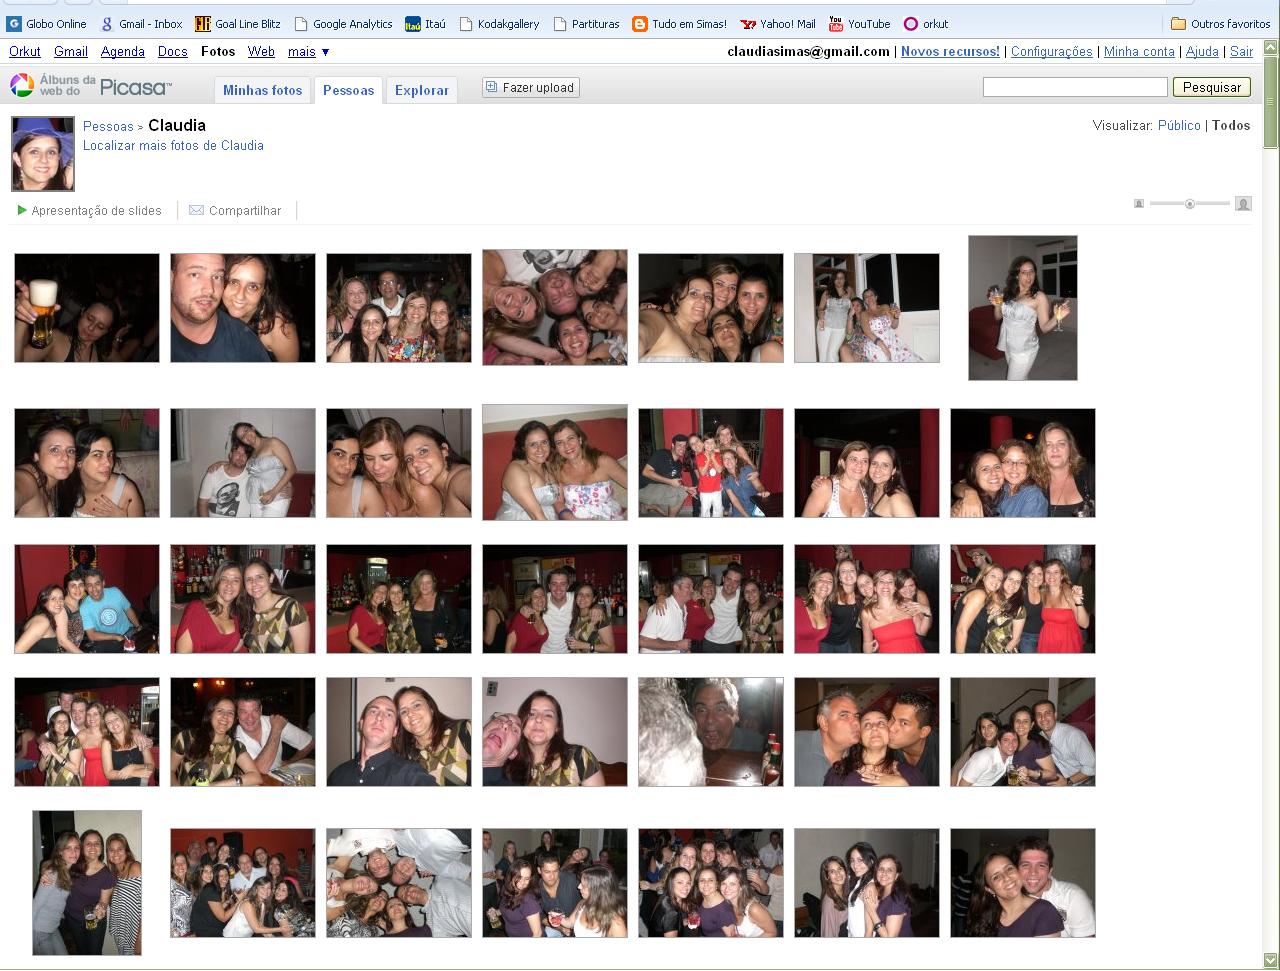Image resolution: width=1280 pixels, height=971 pixels.
Task: Go to Docs in the Google bar
Action: point(173,51)
